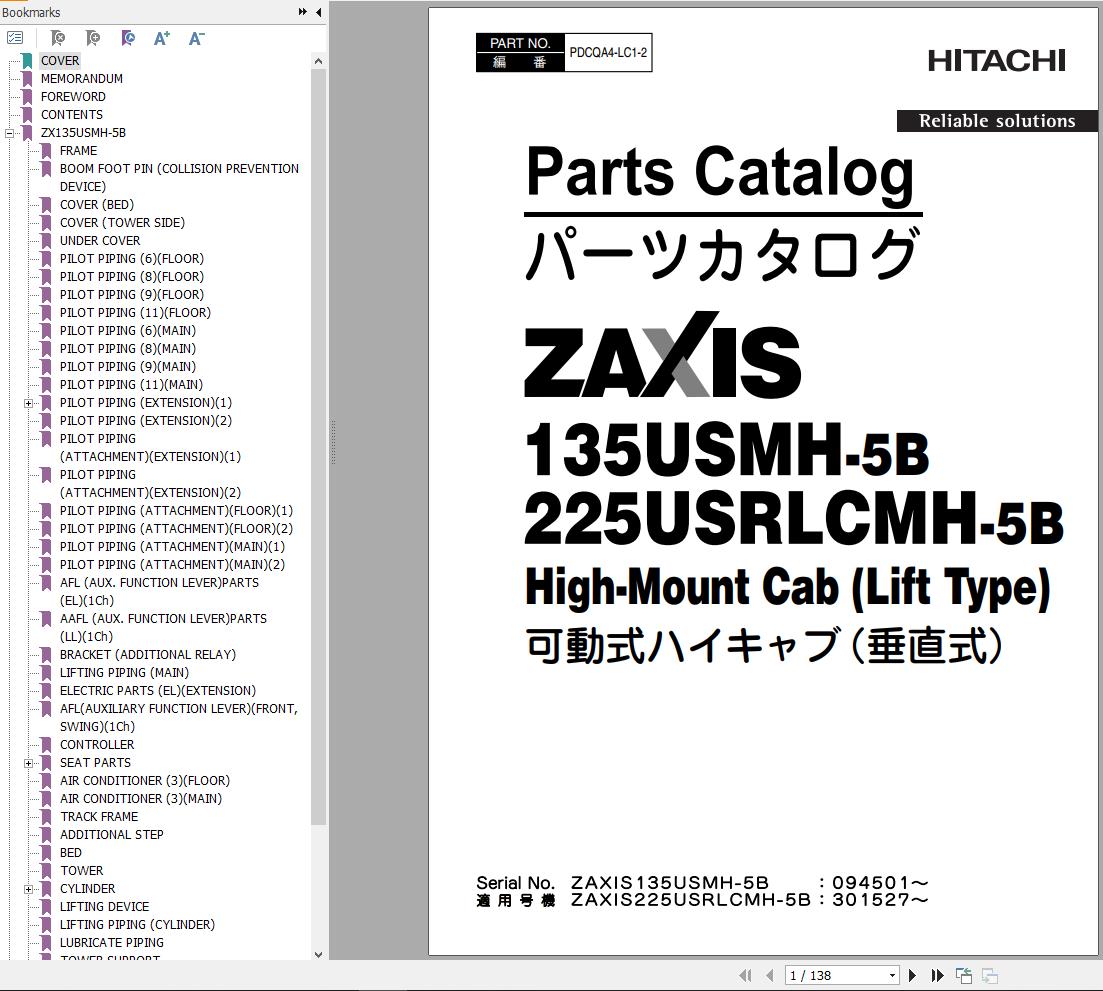Open the CONTENTS bookmark
Screen dimensions: 1103x991
click(72, 115)
